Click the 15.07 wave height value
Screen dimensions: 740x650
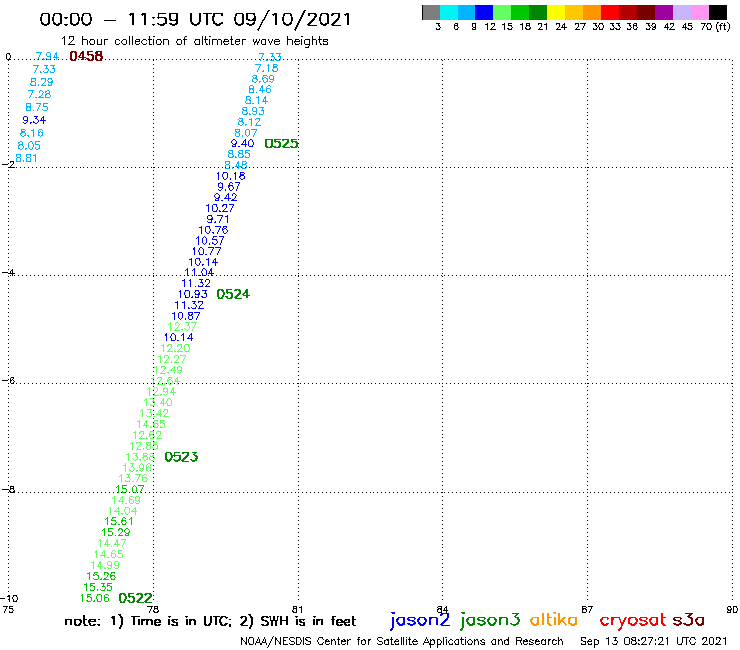pyautogui.click(x=130, y=489)
